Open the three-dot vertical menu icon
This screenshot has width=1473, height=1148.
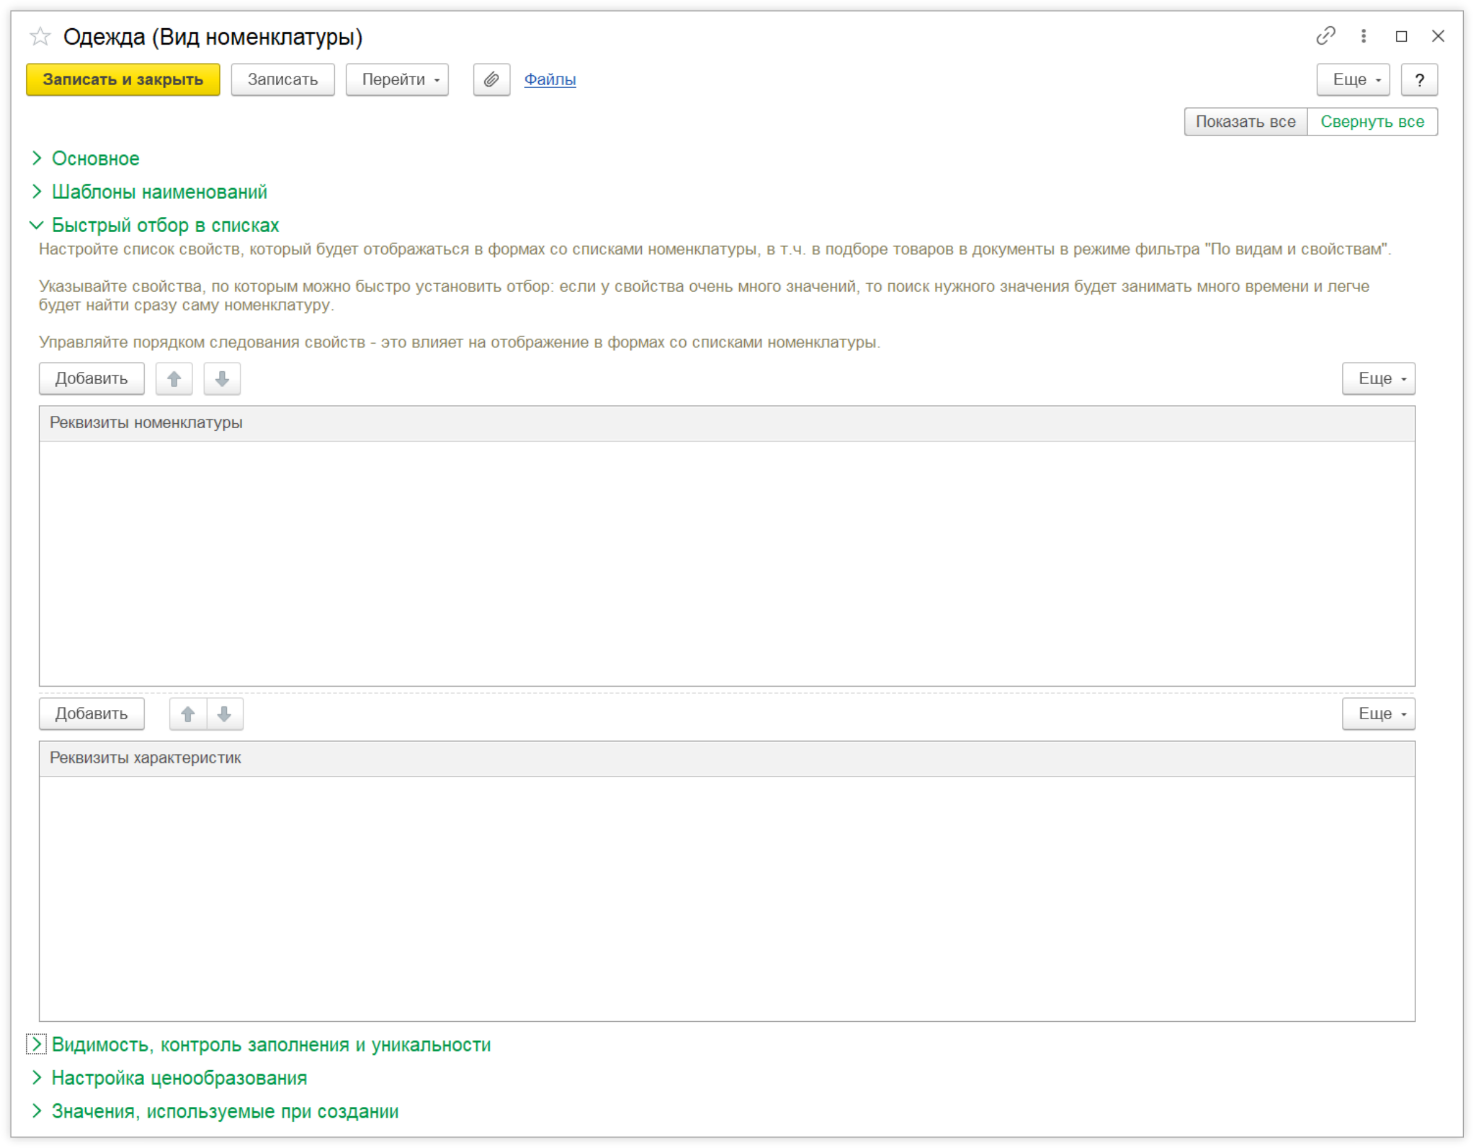(x=1363, y=36)
